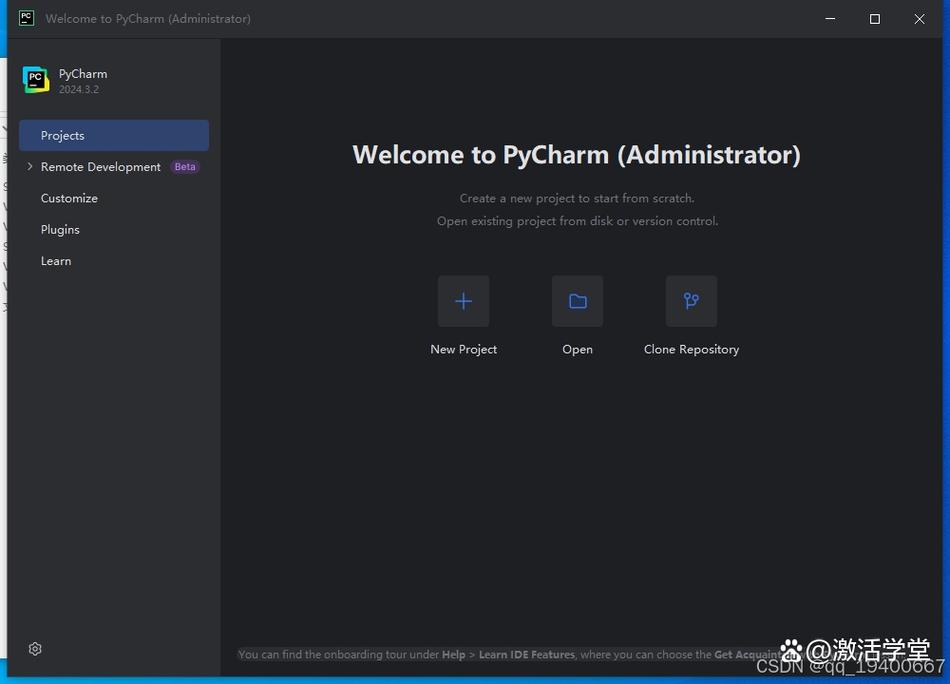Click the Clone Repository label
The width and height of the screenshot is (950, 684).
coord(691,349)
